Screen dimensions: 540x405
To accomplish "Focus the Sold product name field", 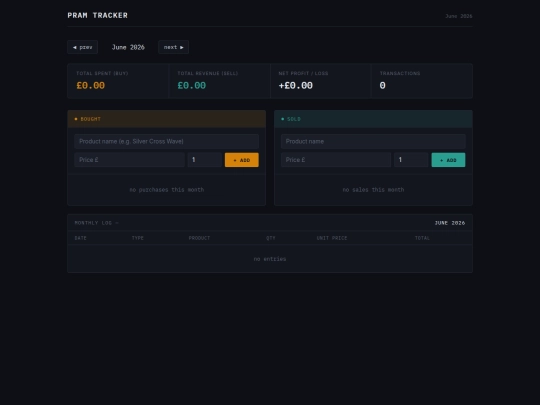I will pos(373,142).
